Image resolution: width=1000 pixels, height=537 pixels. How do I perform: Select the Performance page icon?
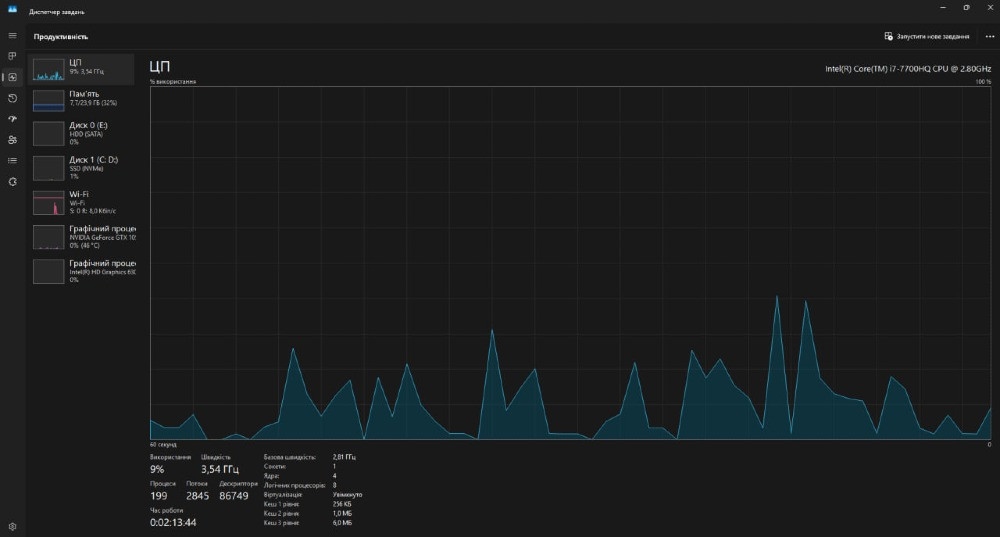pos(13,77)
